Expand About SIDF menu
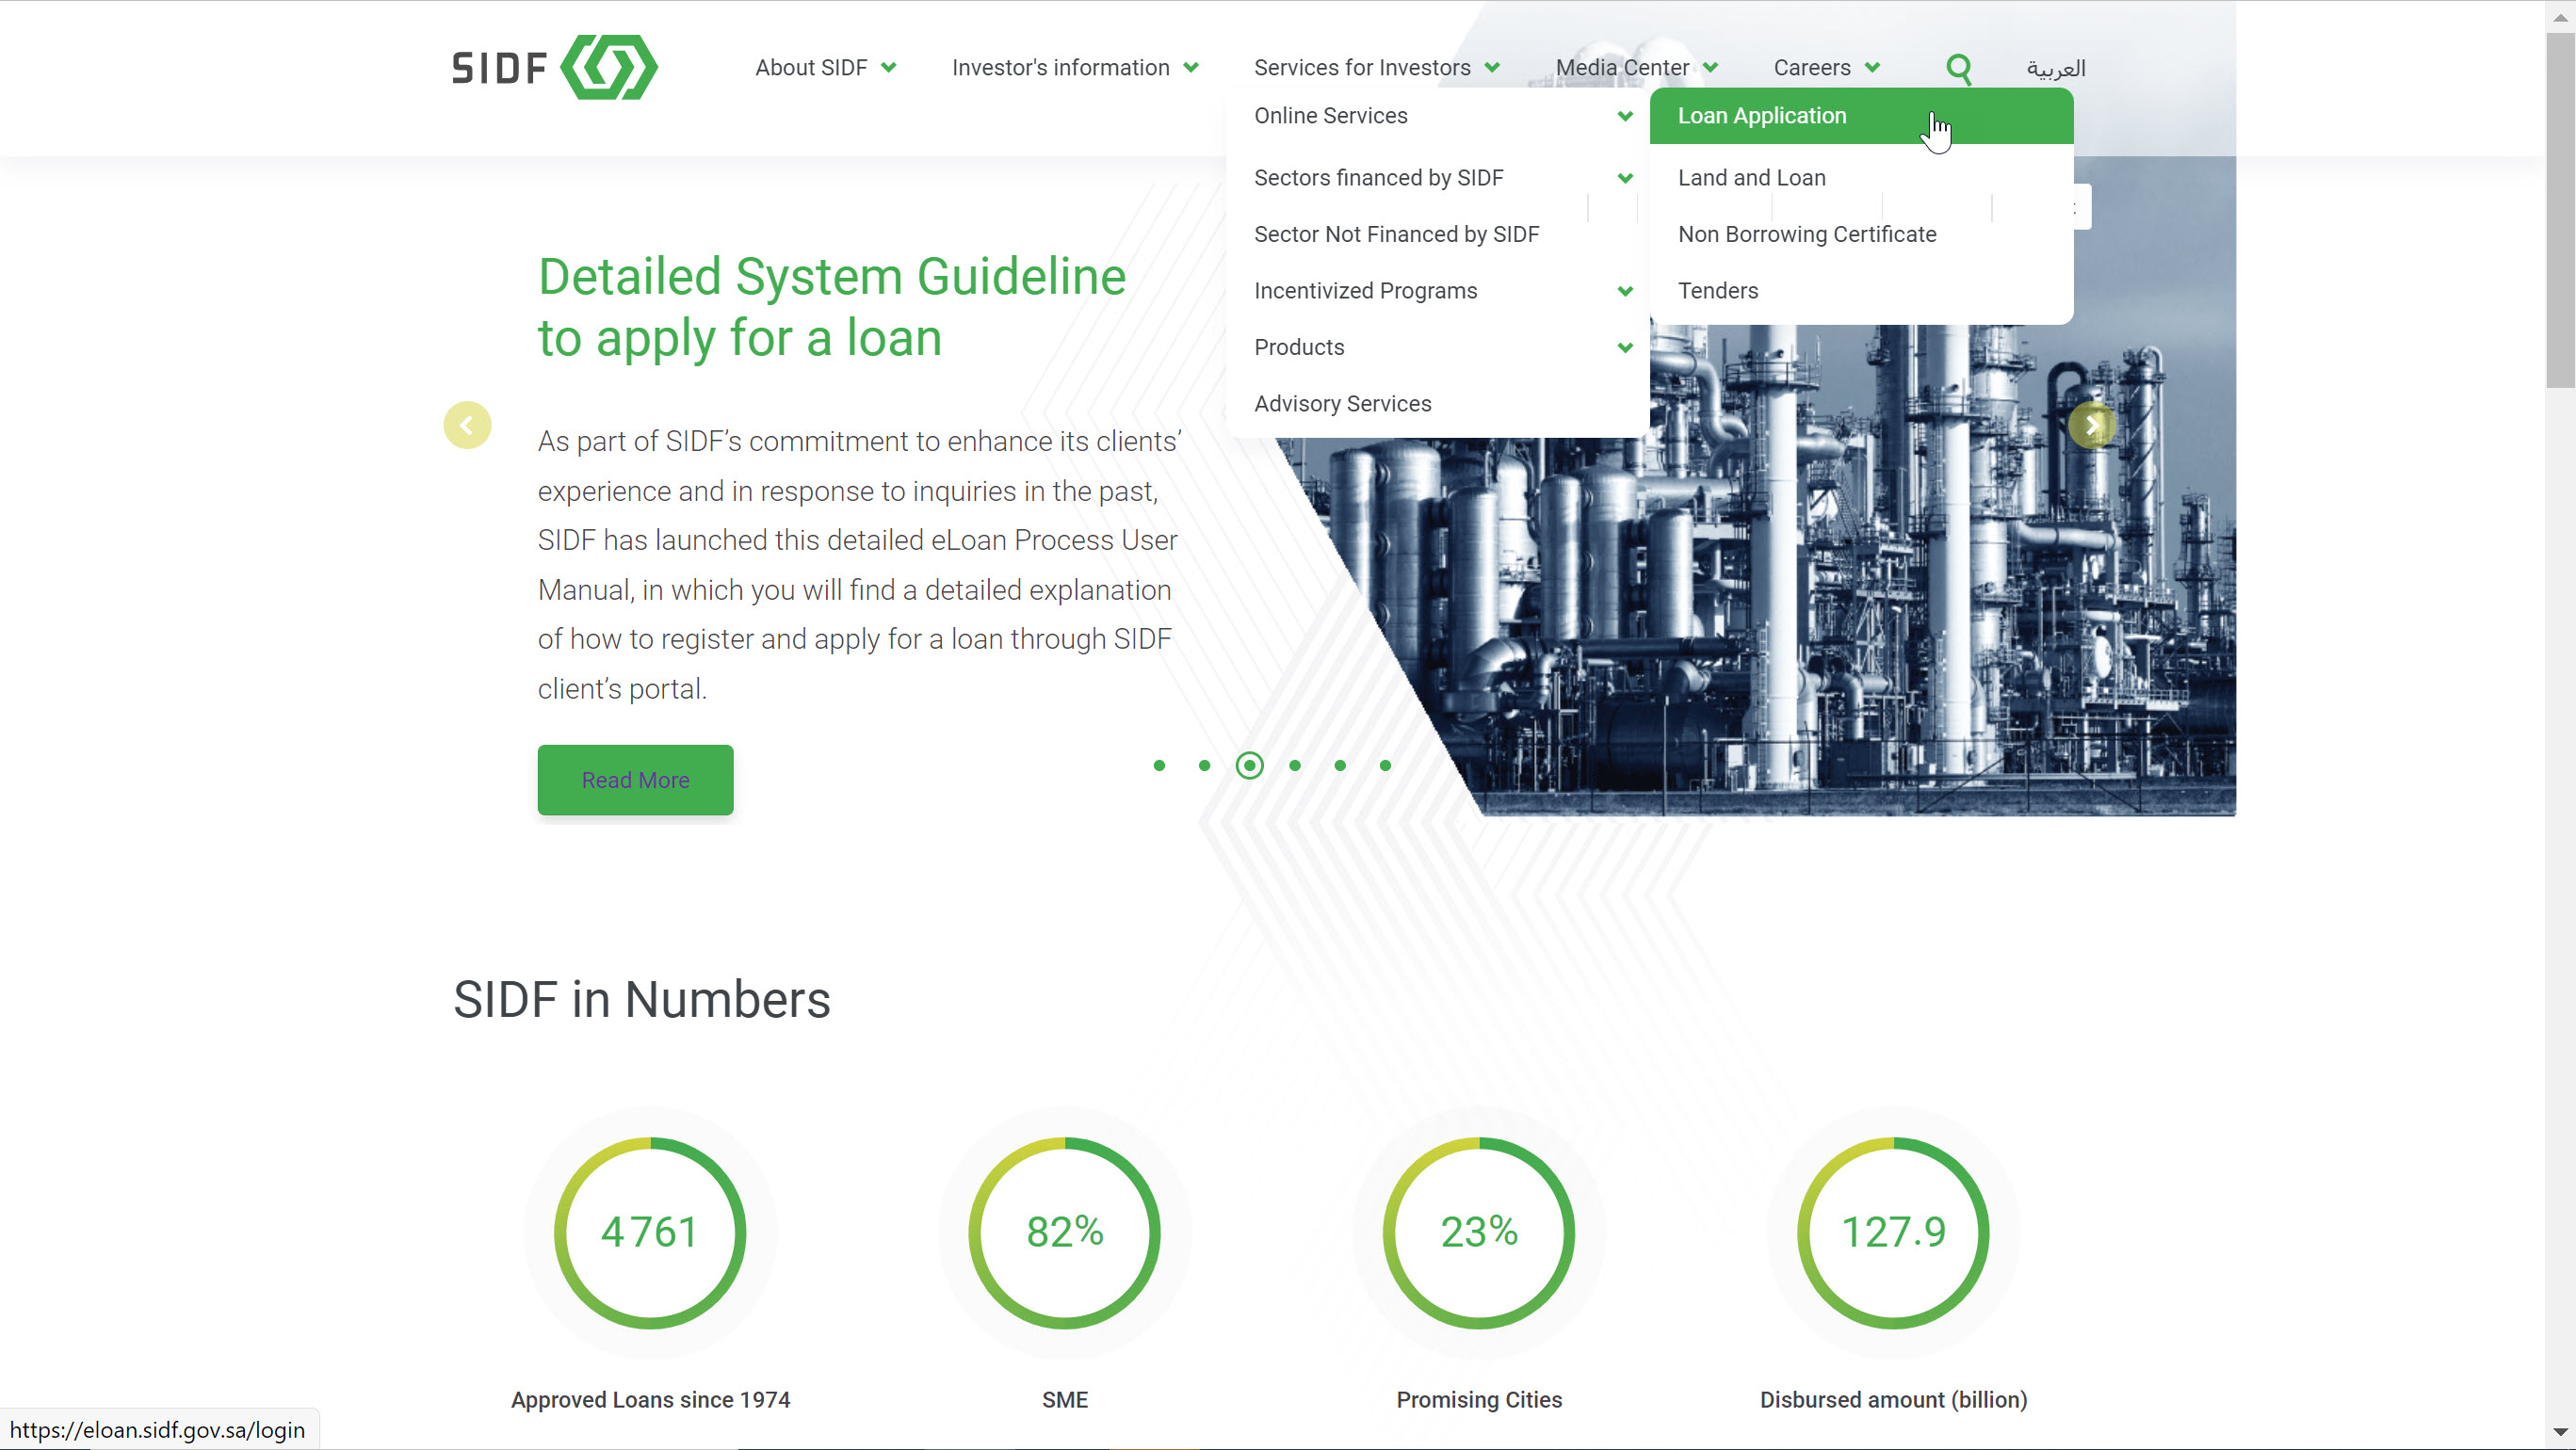 point(825,68)
